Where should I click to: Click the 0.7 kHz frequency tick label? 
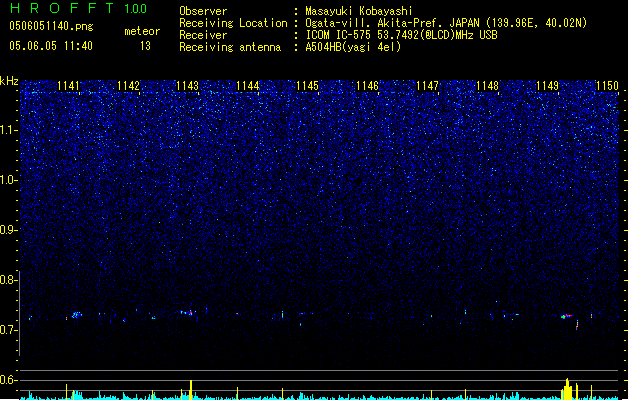coord(9,330)
